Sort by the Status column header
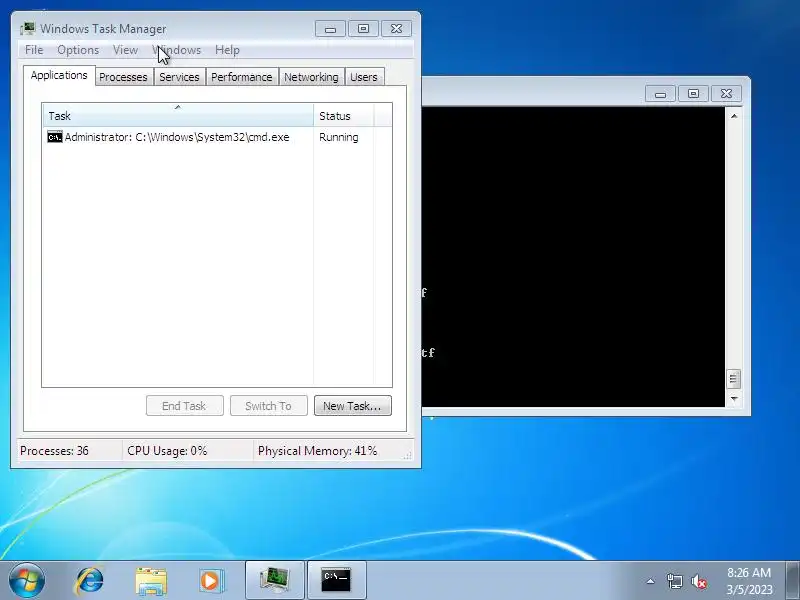Viewport: 800px width, 600px height. pos(344,116)
